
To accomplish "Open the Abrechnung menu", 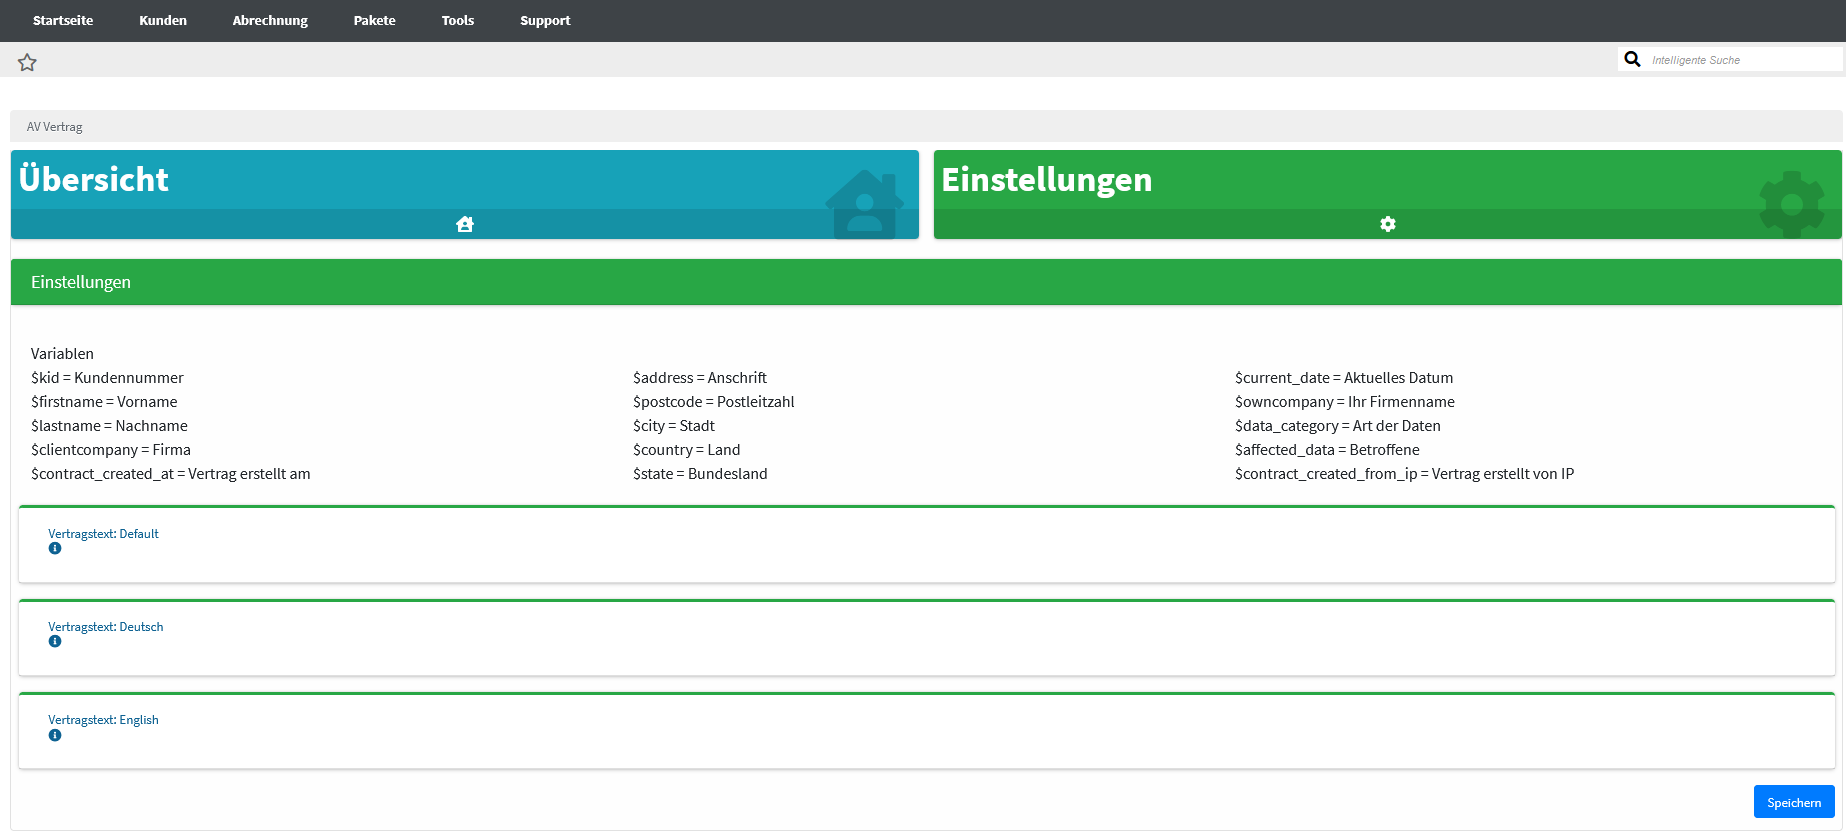I will tap(270, 21).
